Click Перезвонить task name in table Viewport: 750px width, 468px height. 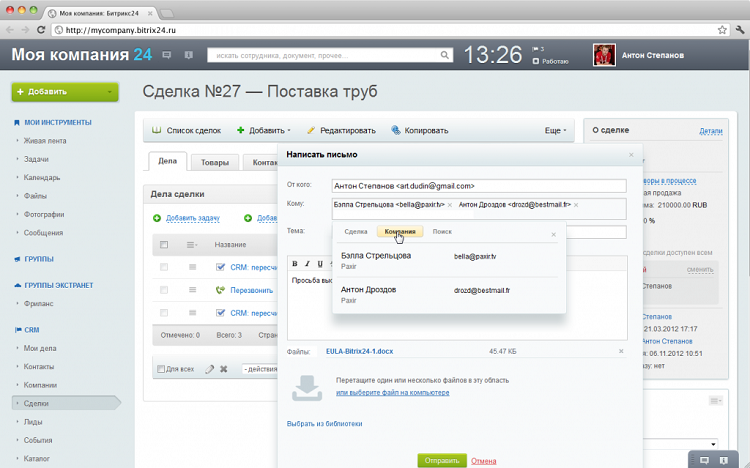pyautogui.click(x=252, y=290)
